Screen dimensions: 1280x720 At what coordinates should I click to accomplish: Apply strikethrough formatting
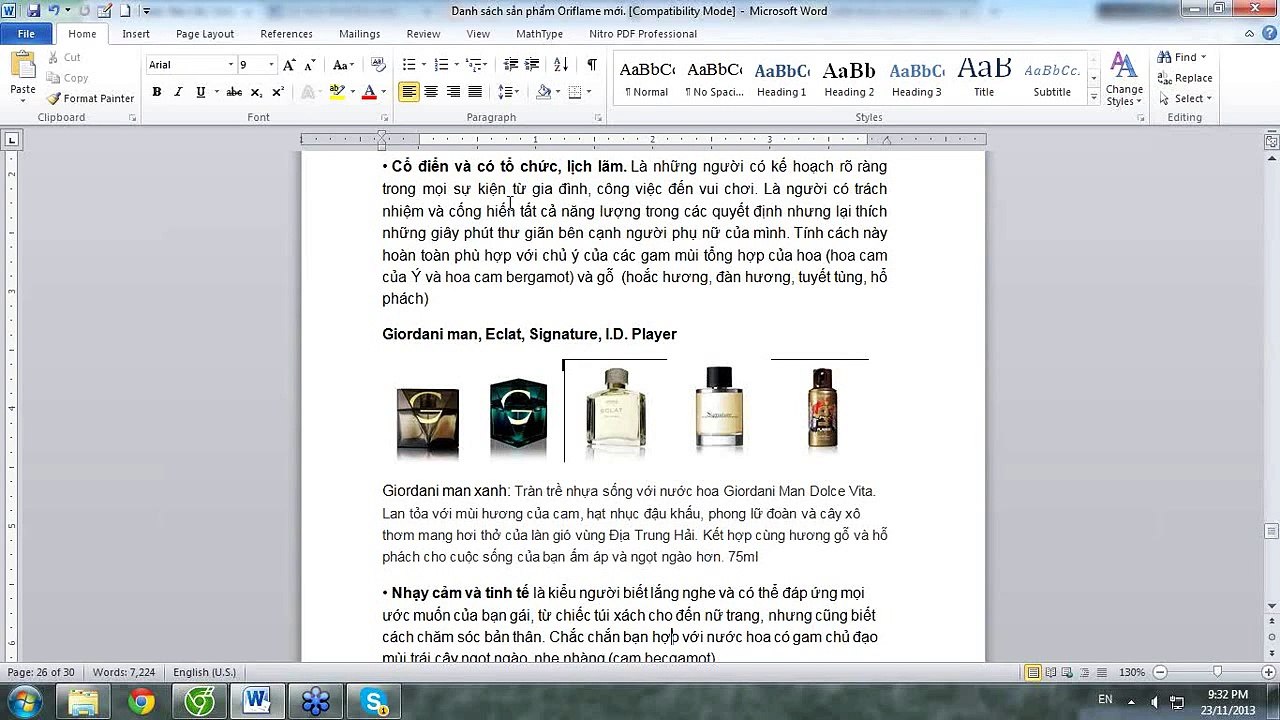click(x=233, y=92)
